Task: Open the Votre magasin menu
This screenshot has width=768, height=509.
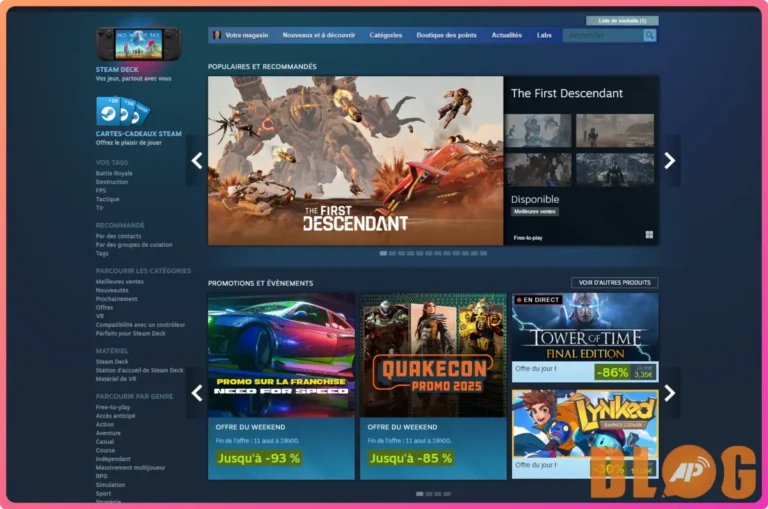Action: point(246,35)
